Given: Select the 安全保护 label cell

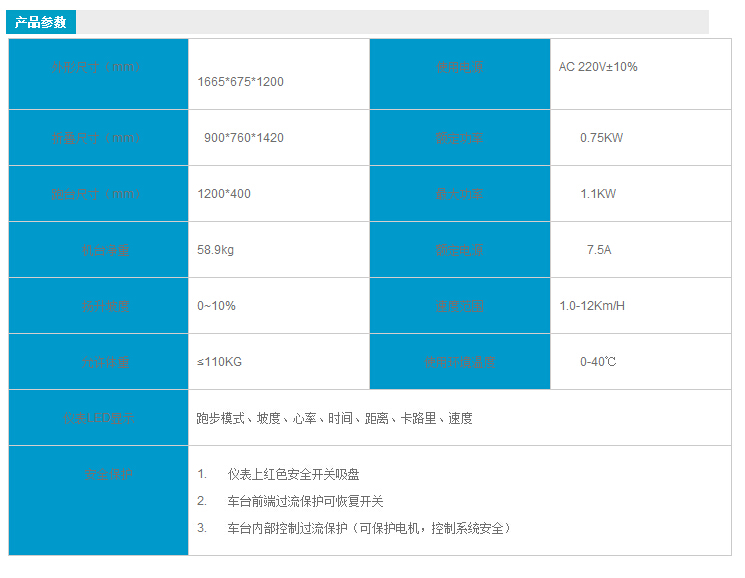Looking at the screenshot, I should point(98,501).
